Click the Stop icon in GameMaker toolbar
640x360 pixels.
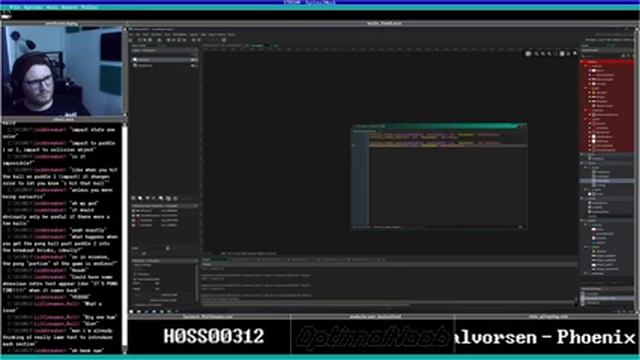pos(179,40)
